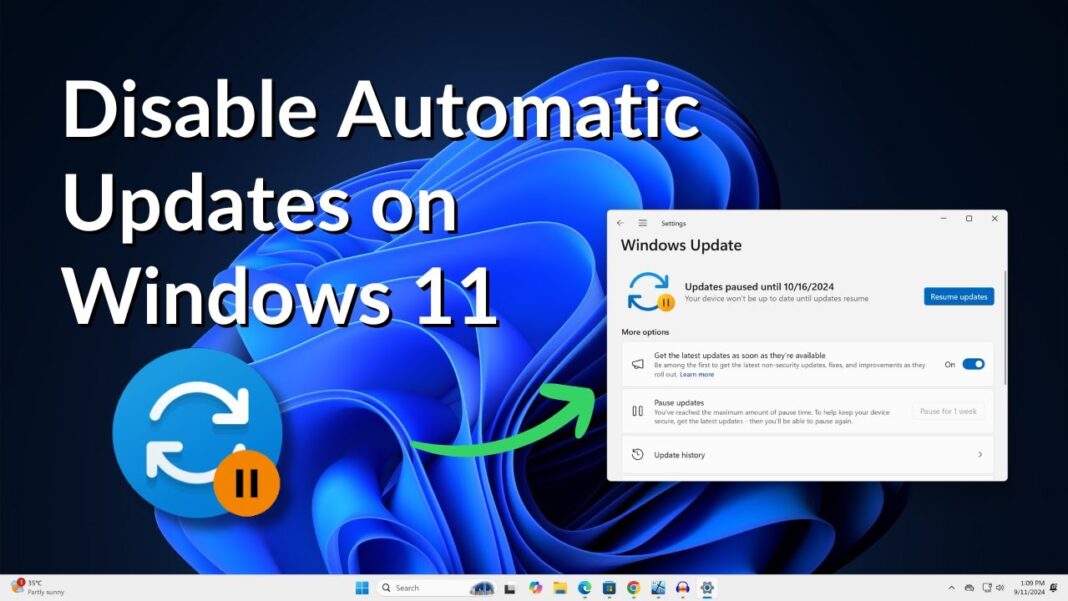Screen dimensions: 1068x601
Task: Open the Microsoft Store from the taskbar
Action: pos(609,588)
